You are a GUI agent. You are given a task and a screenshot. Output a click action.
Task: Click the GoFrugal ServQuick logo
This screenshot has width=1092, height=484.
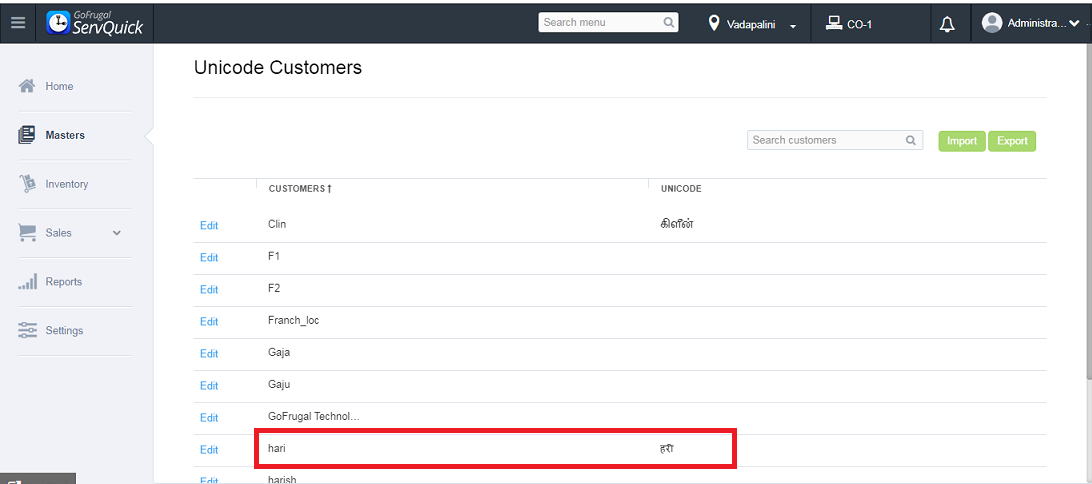(x=95, y=22)
